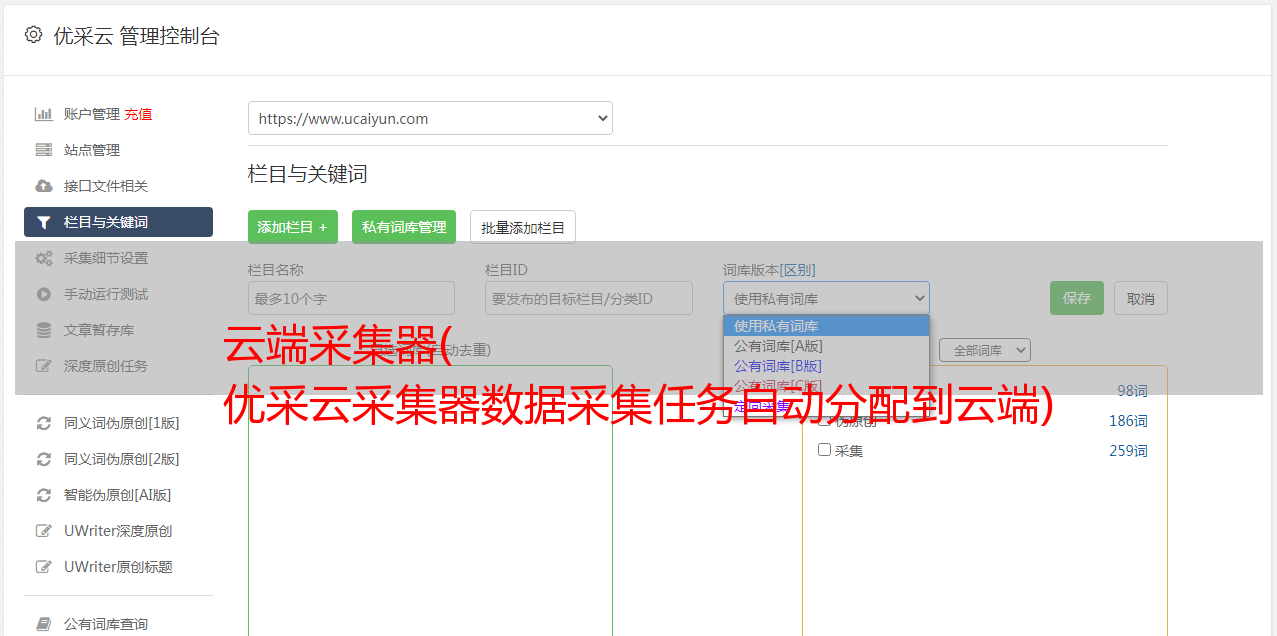Focus the 栏目名称 input field
Screen dimensions: 1277x636
click(351, 298)
